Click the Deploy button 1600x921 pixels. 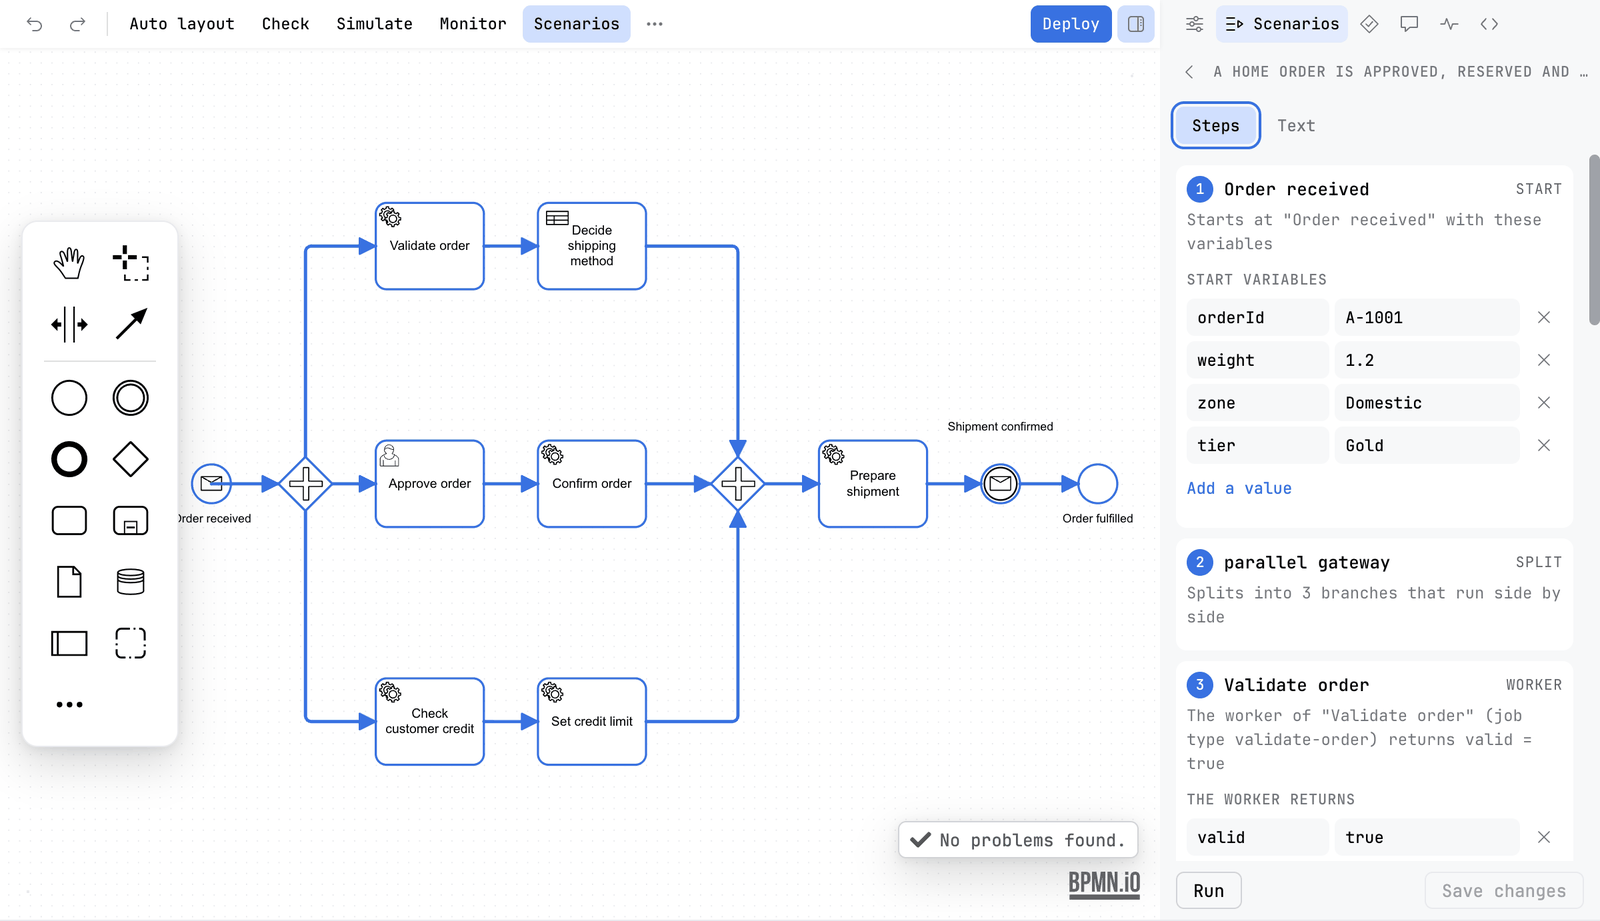1070,24
